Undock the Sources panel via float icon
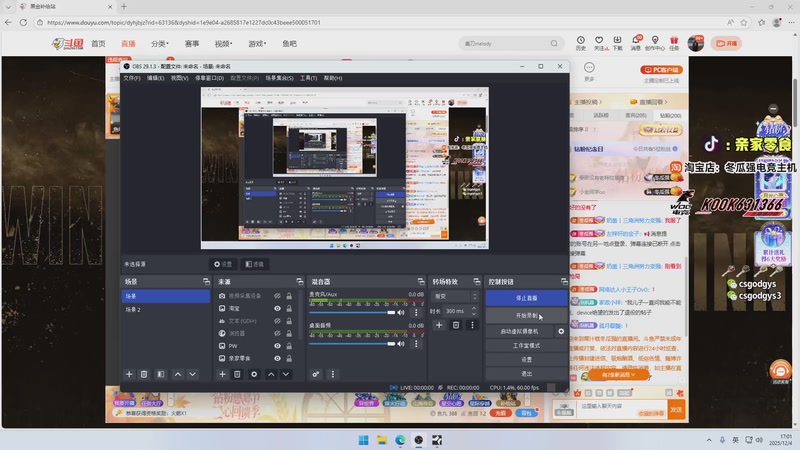 point(299,282)
